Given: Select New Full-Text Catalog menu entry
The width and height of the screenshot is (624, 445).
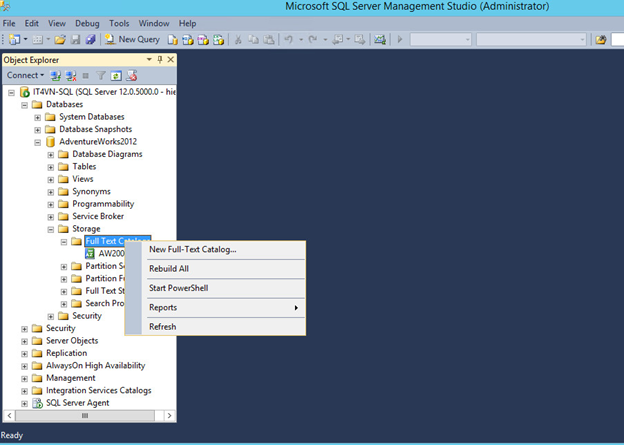Looking at the screenshot, I should point(192,249).
